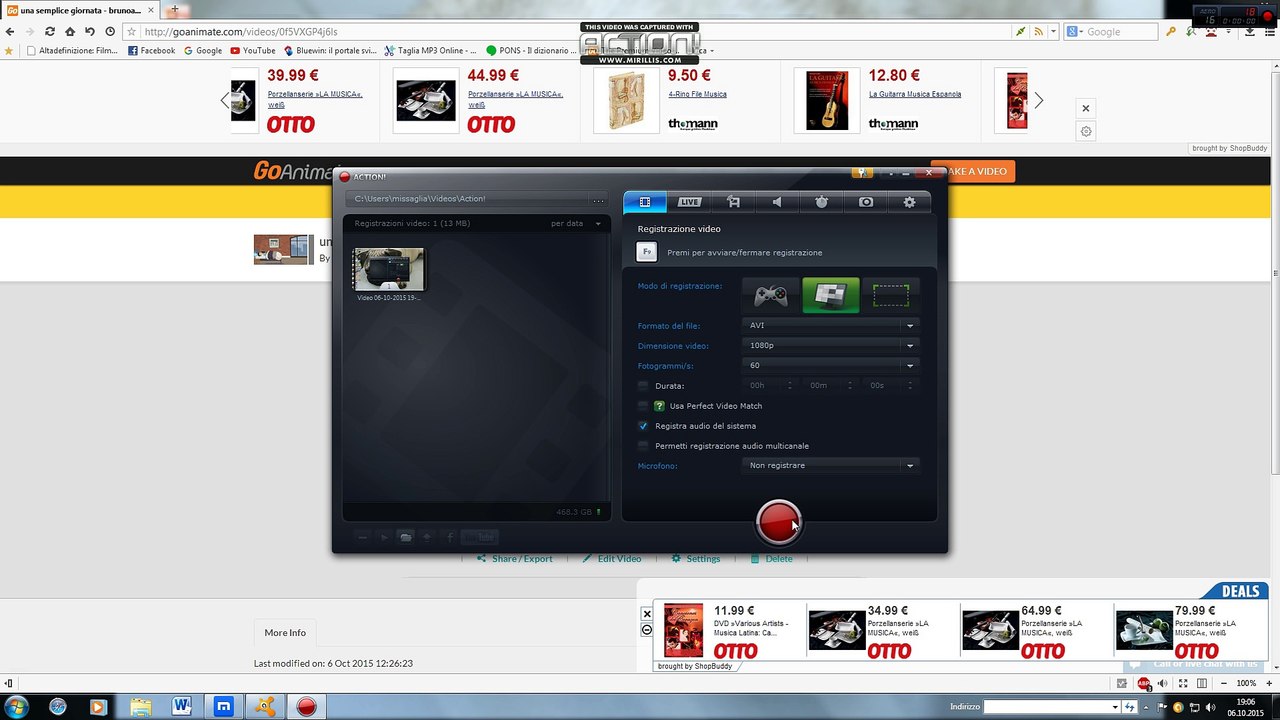The width and height of the screenshot is (1280, 720).
Task: Close the top ShopBuddy ad bar
Action: (1086, 108)
